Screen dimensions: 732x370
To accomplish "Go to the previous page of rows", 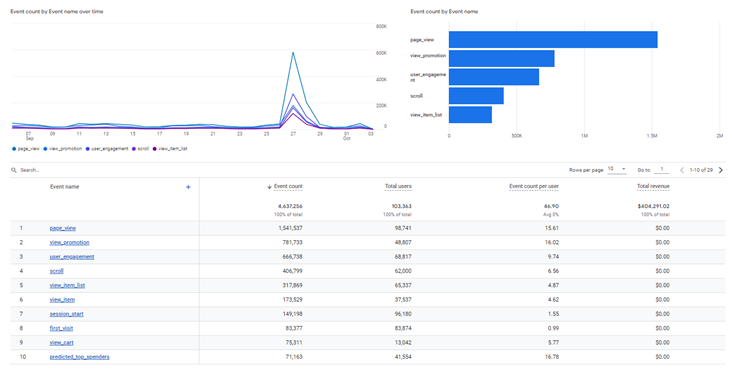I will (682, 170).
